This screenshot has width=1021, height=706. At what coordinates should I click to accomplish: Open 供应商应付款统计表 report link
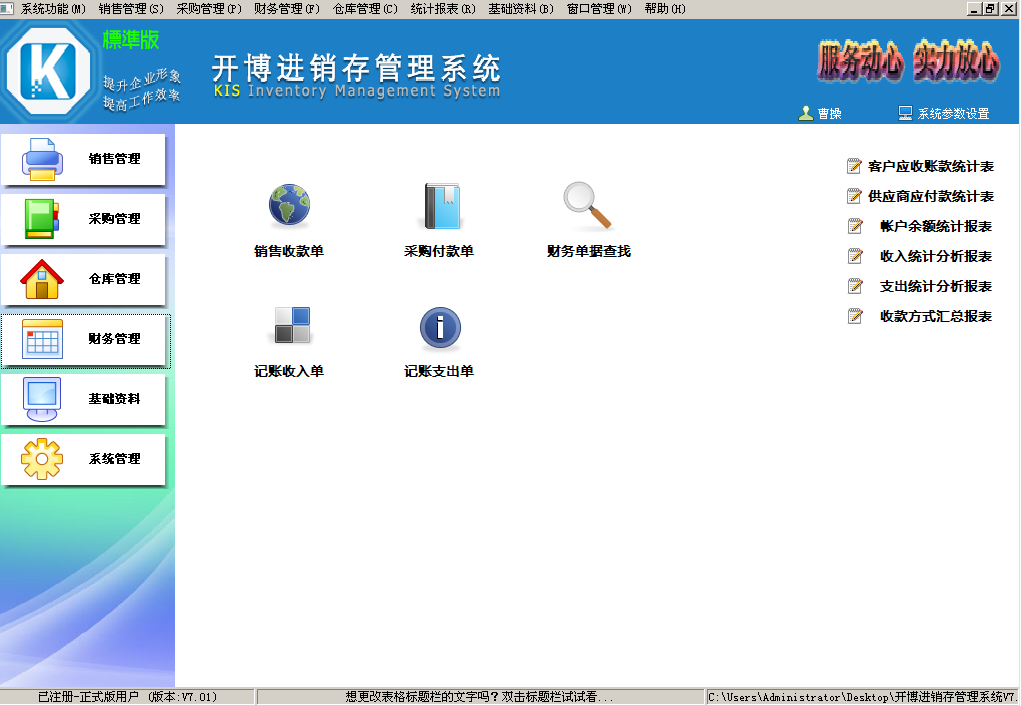tap(930, 197)
